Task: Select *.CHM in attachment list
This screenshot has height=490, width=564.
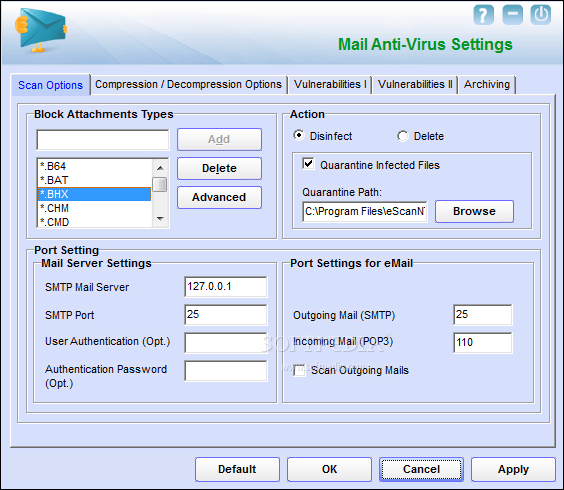Action: point(95,208)
